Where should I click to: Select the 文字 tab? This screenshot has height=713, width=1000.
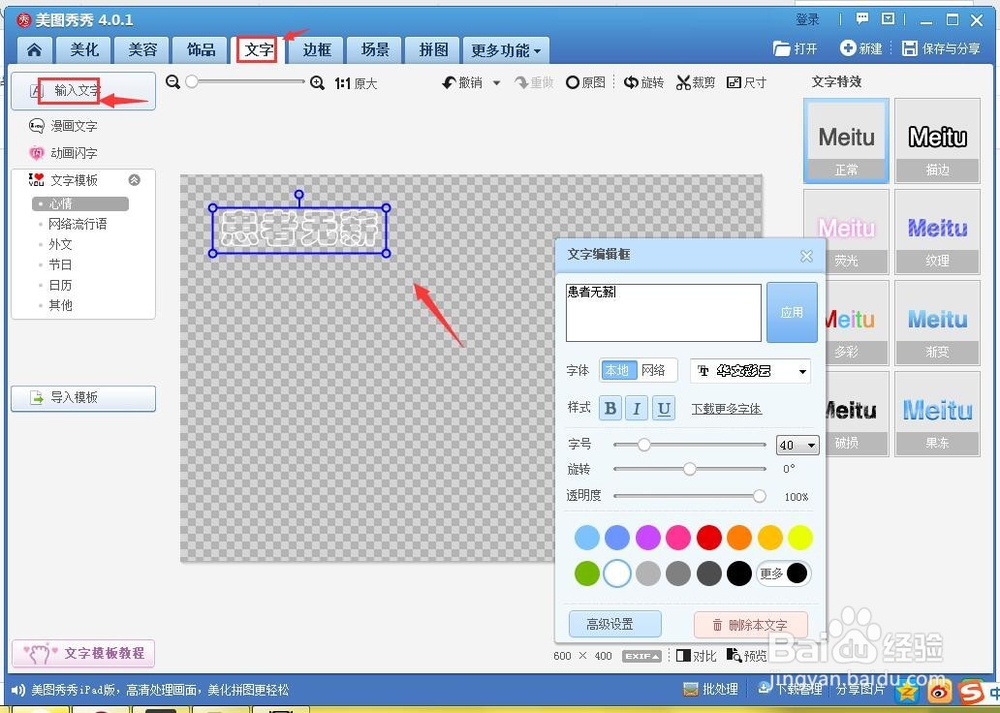tap(259, 50)
